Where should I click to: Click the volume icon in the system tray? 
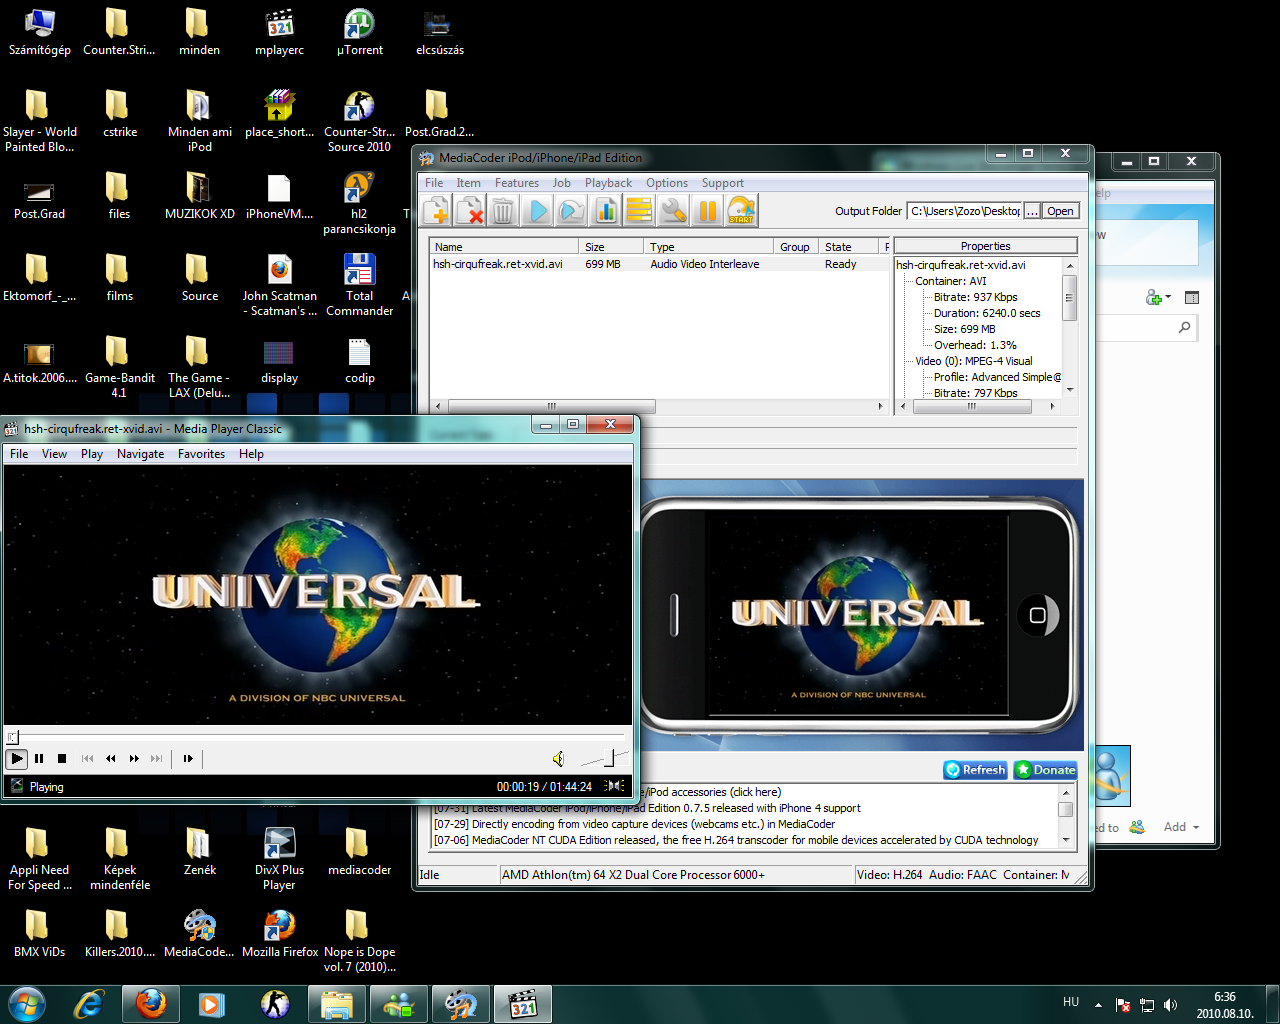tap(1170, 1005)
